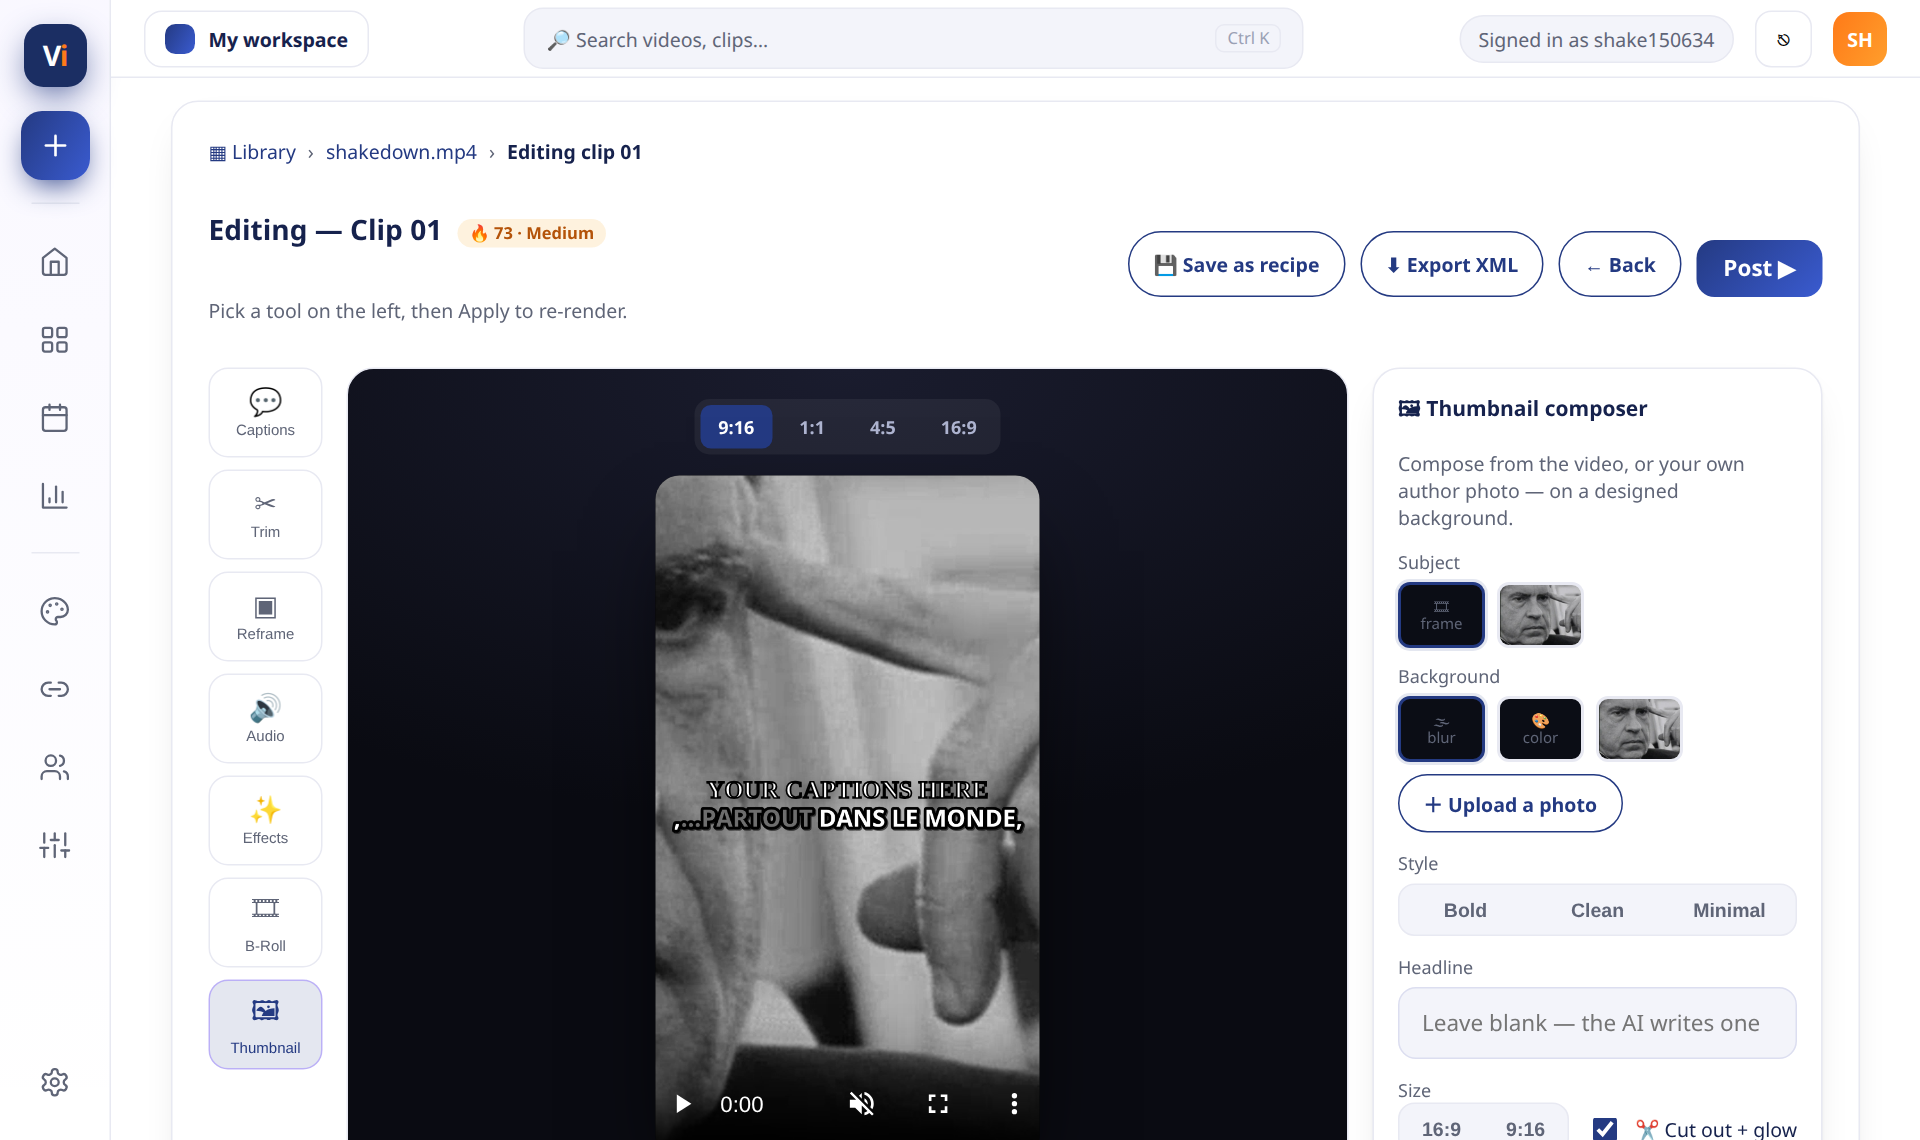Select the B-Roll tool
Screen dimensions: 1920x1140
pyautogui.click(x=265, y=922)
